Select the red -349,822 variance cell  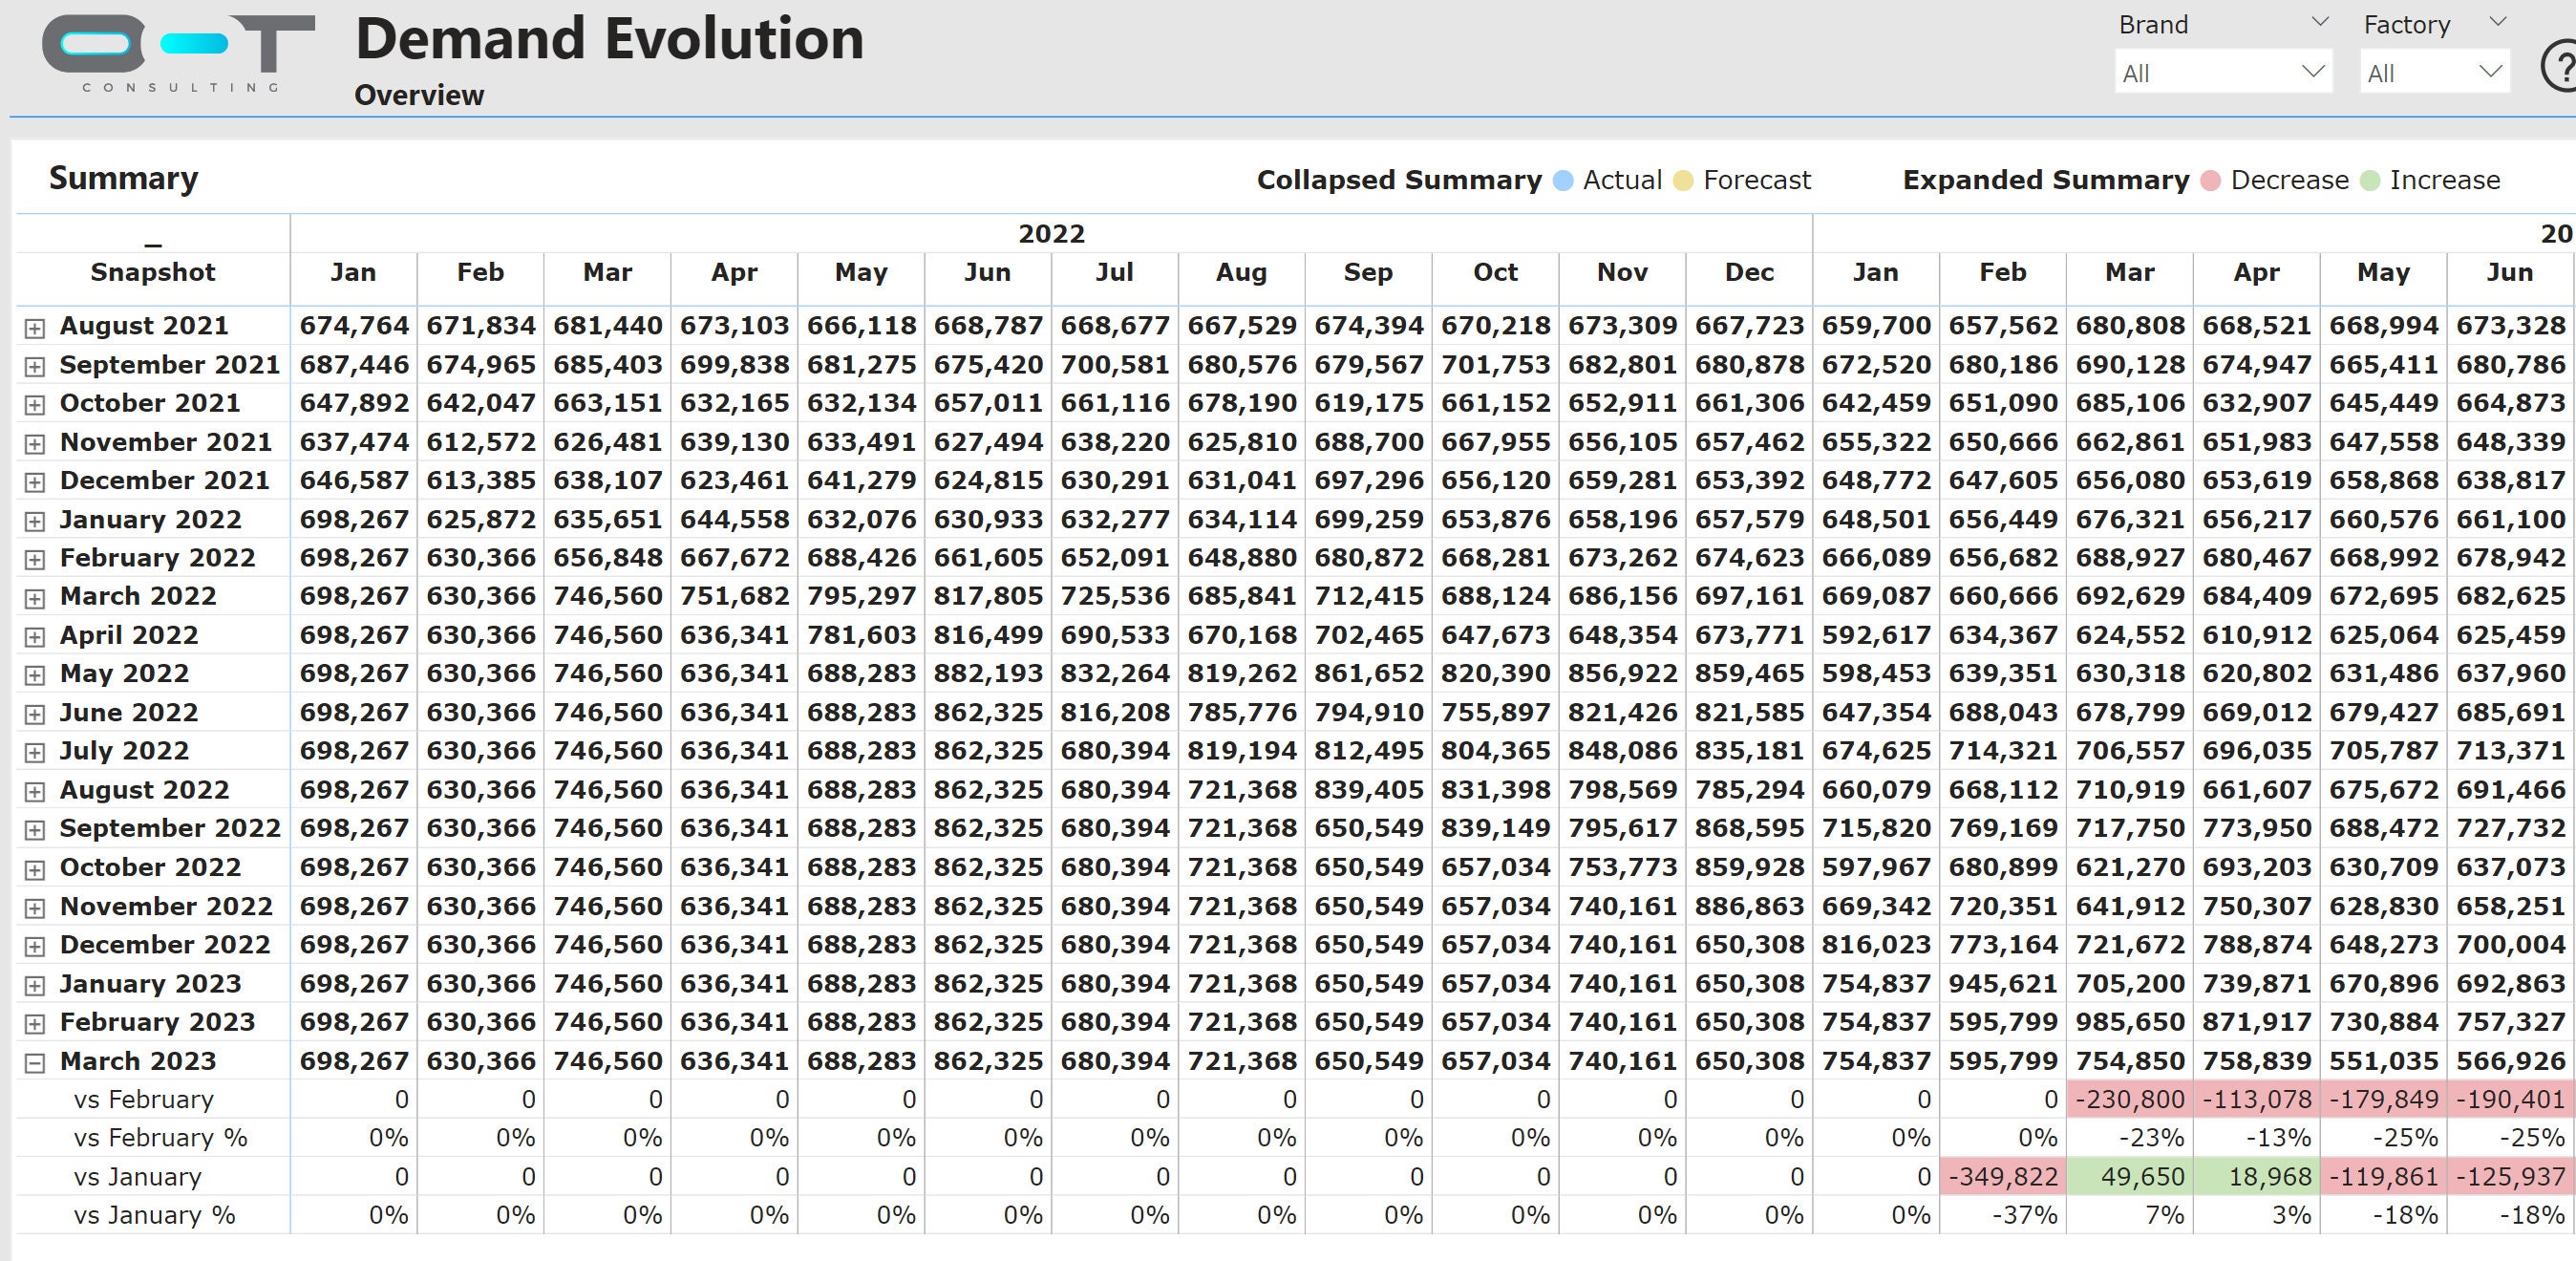coord(2003,1176)
